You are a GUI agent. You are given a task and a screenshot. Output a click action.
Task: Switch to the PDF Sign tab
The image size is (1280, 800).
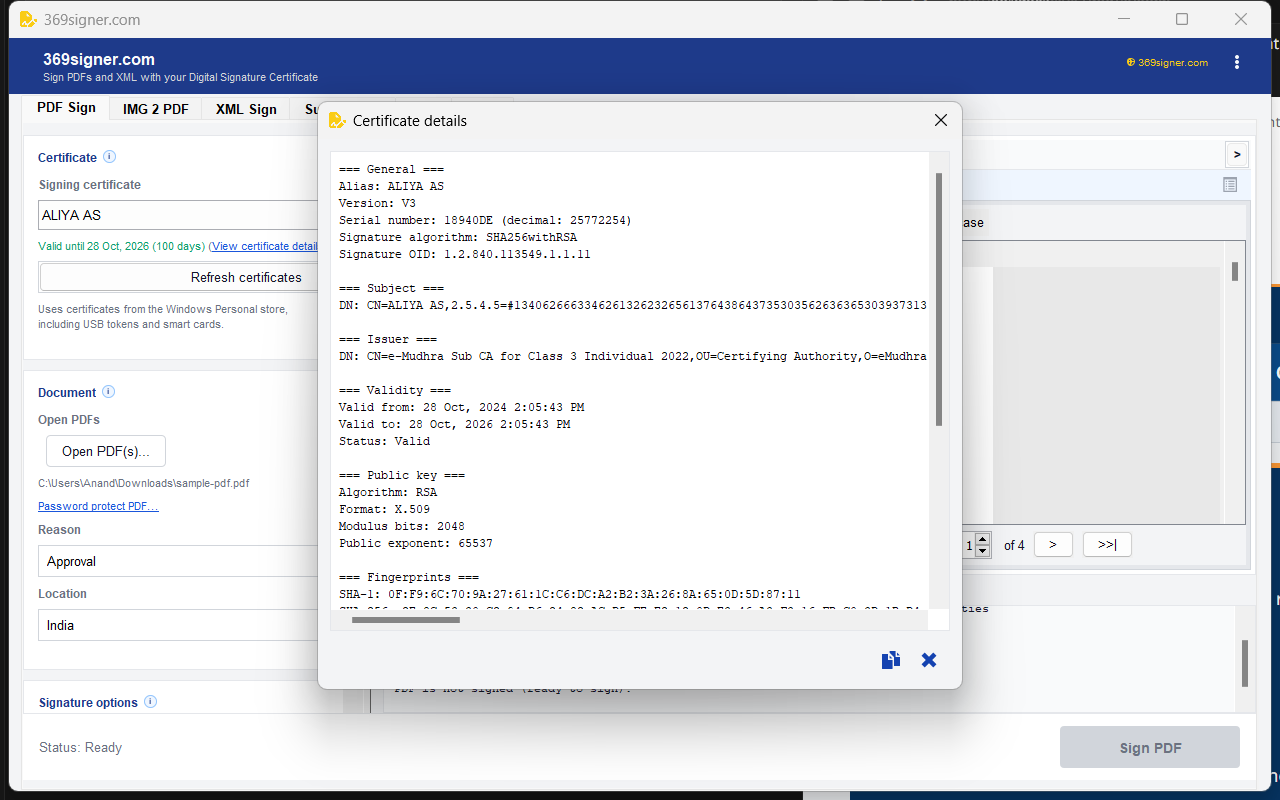coord(67,108)
